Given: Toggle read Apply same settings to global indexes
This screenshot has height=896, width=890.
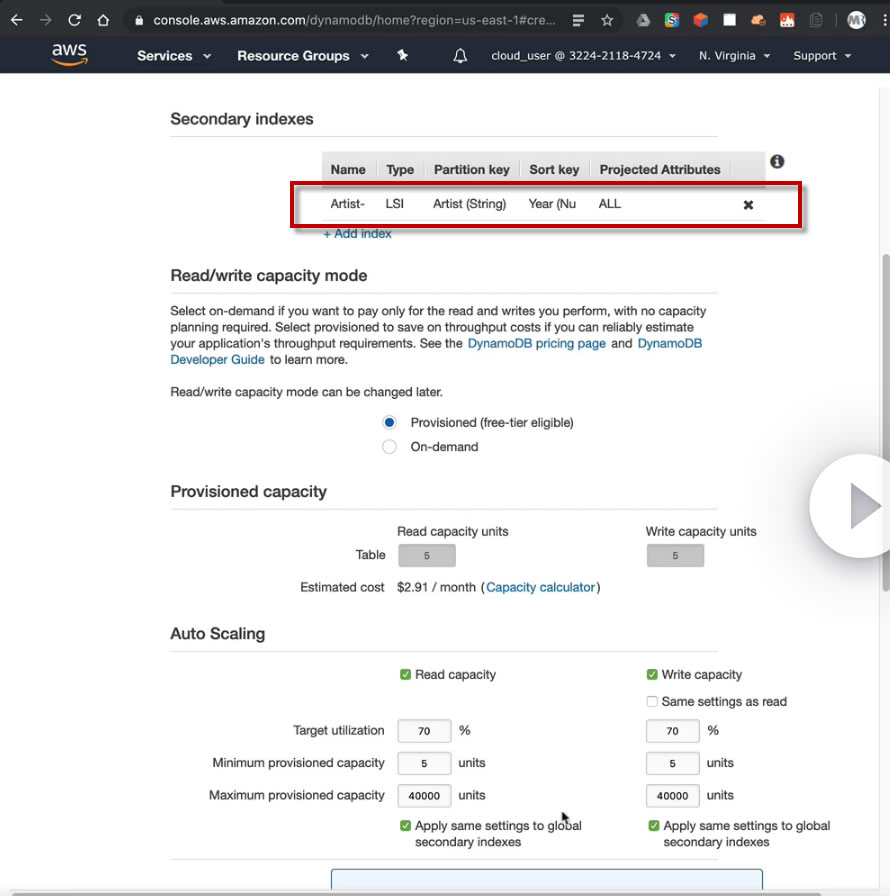Looking at the screenshot, I should tap(406, 826).
